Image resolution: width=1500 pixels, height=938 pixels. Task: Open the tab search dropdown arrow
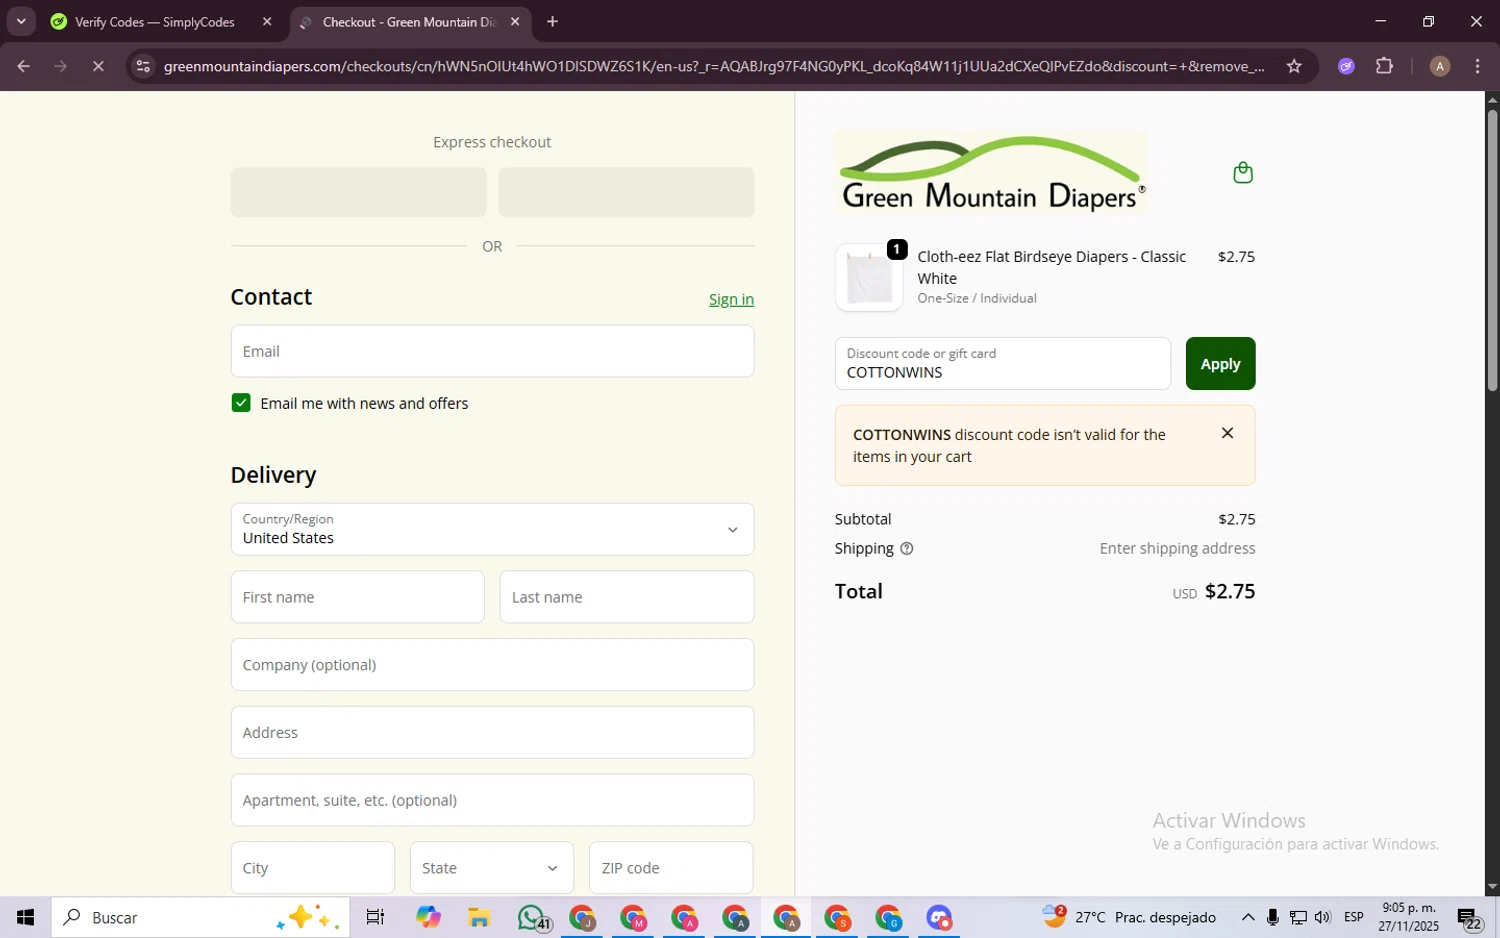pyautogui.click(x=21, y=21)
